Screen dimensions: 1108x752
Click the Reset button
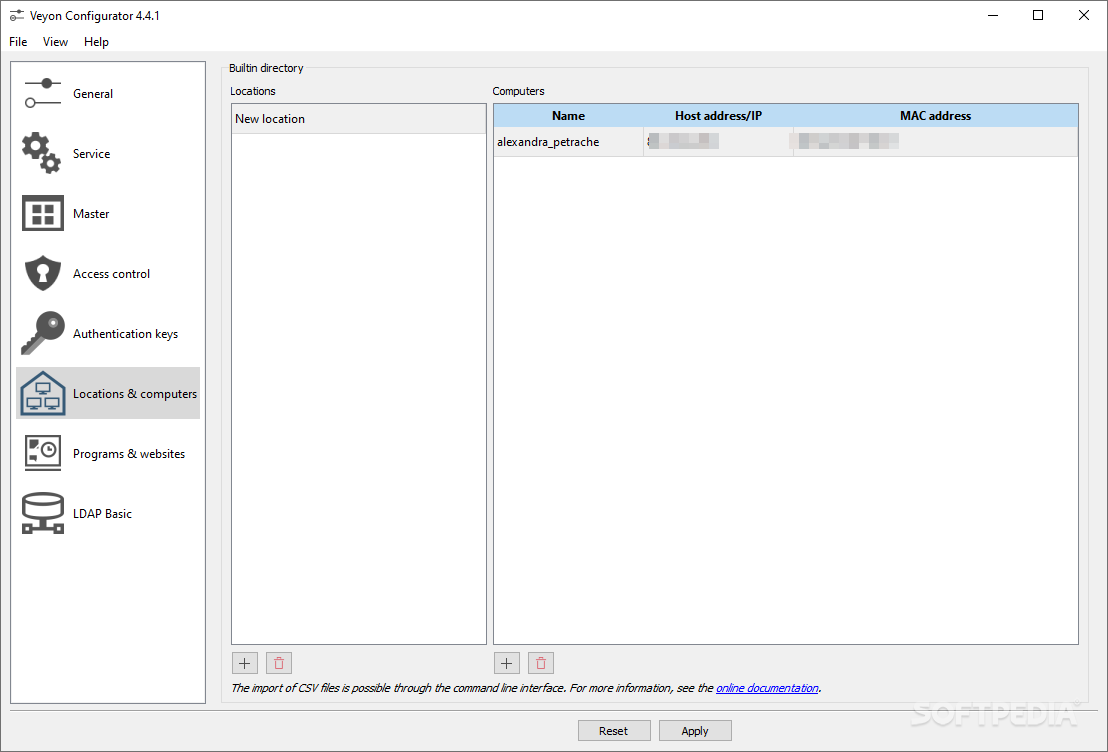click(613, 731)
